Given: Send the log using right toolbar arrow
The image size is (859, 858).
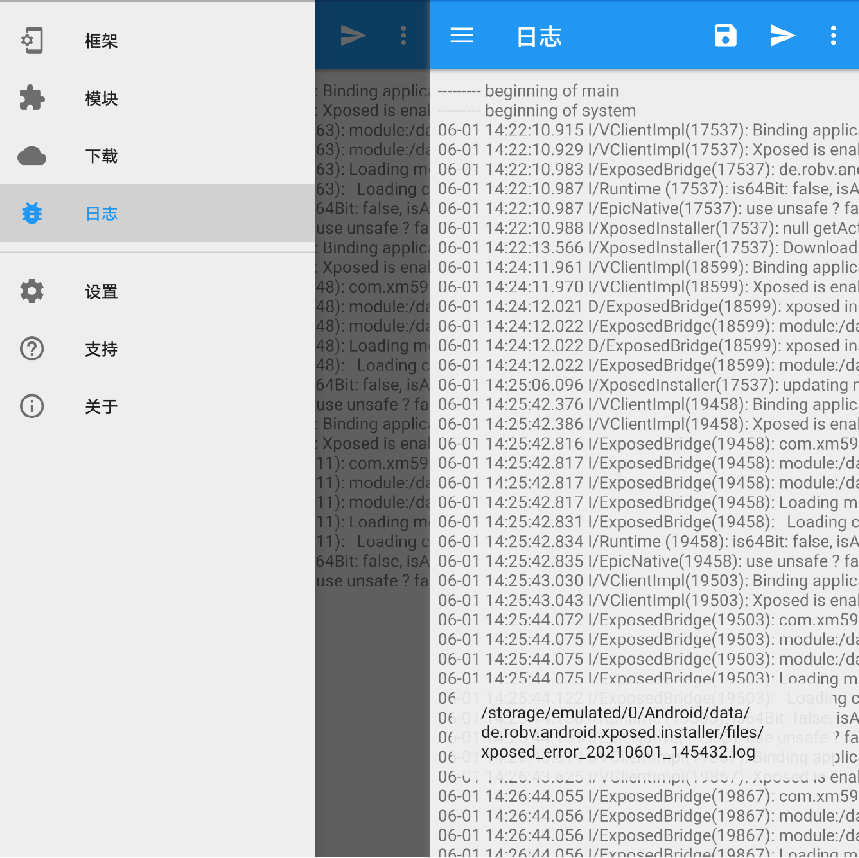Looking at the screenshot, I should [x=783, y=36].
